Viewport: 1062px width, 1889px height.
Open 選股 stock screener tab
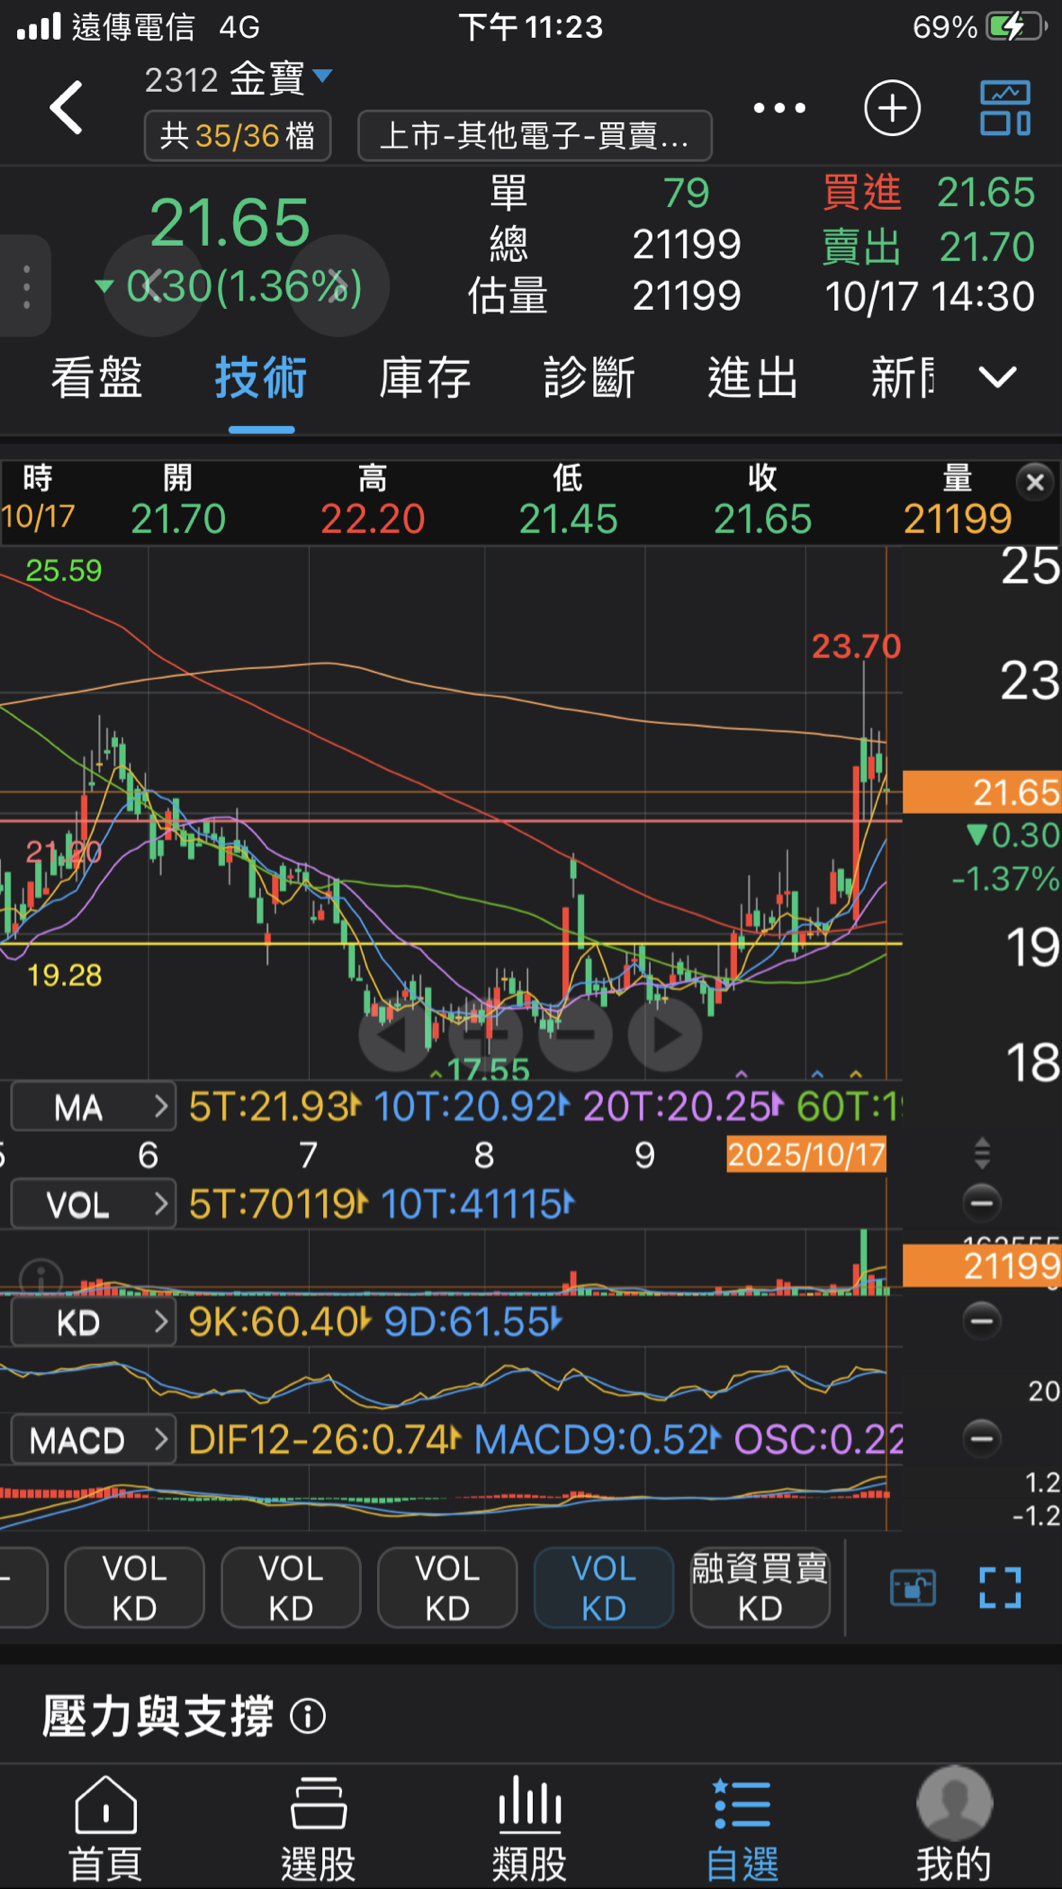(318, 1828)
